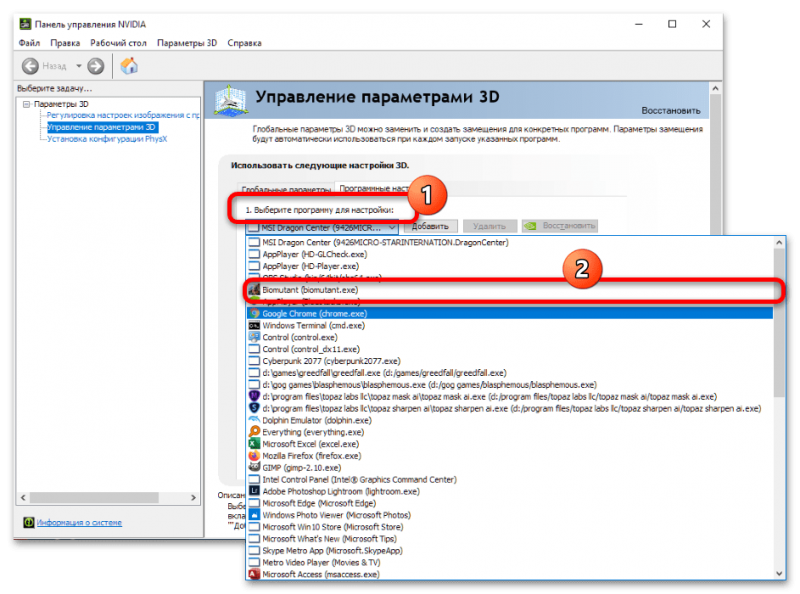
Task: Click the Удалить button
Action: point(489,226)
